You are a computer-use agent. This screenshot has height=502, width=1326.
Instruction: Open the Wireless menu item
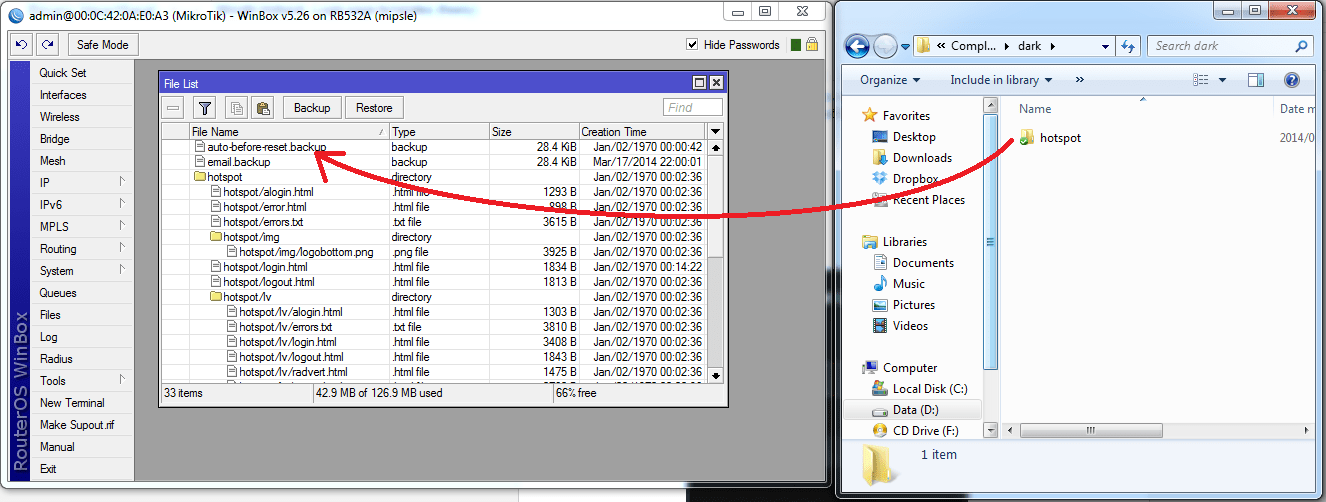coord(60,117)
